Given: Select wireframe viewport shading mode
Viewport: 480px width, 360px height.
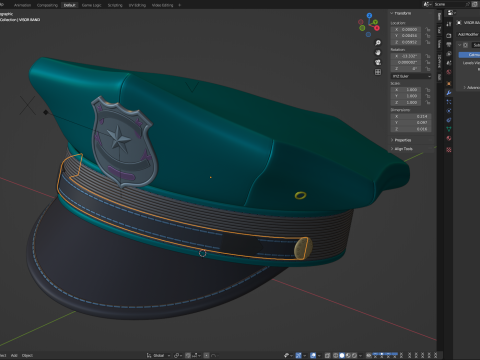Looking at the screenshot, I should coord(336,356).
